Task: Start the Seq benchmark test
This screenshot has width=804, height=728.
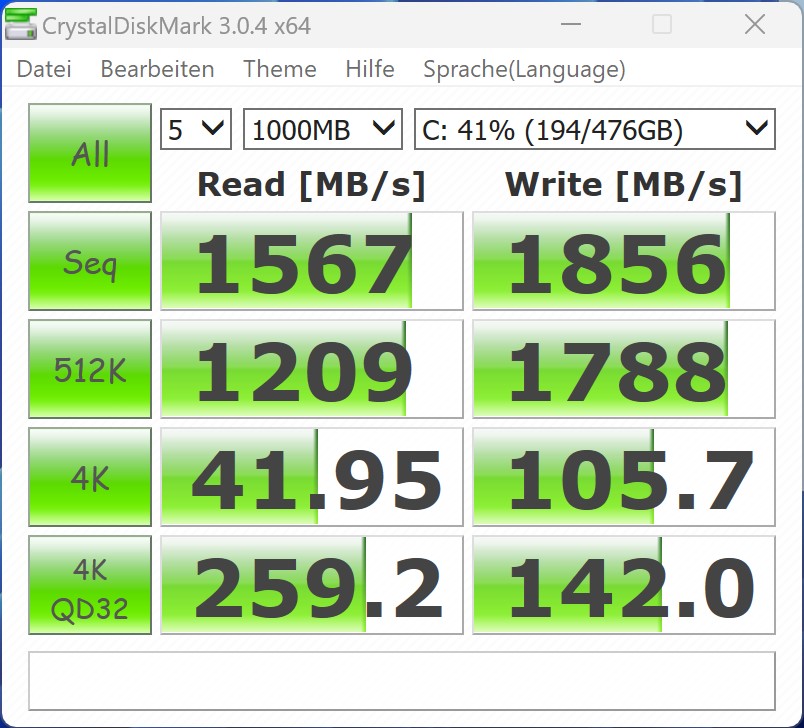Action: pyautogui.click(x=90, y=261)
